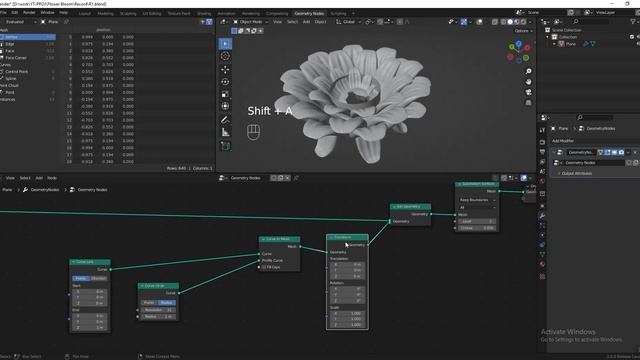The width and height of the screenshot is (640, 360).
Task: Select the Edge domain row in spreadsheet
Action: [27, 44]
